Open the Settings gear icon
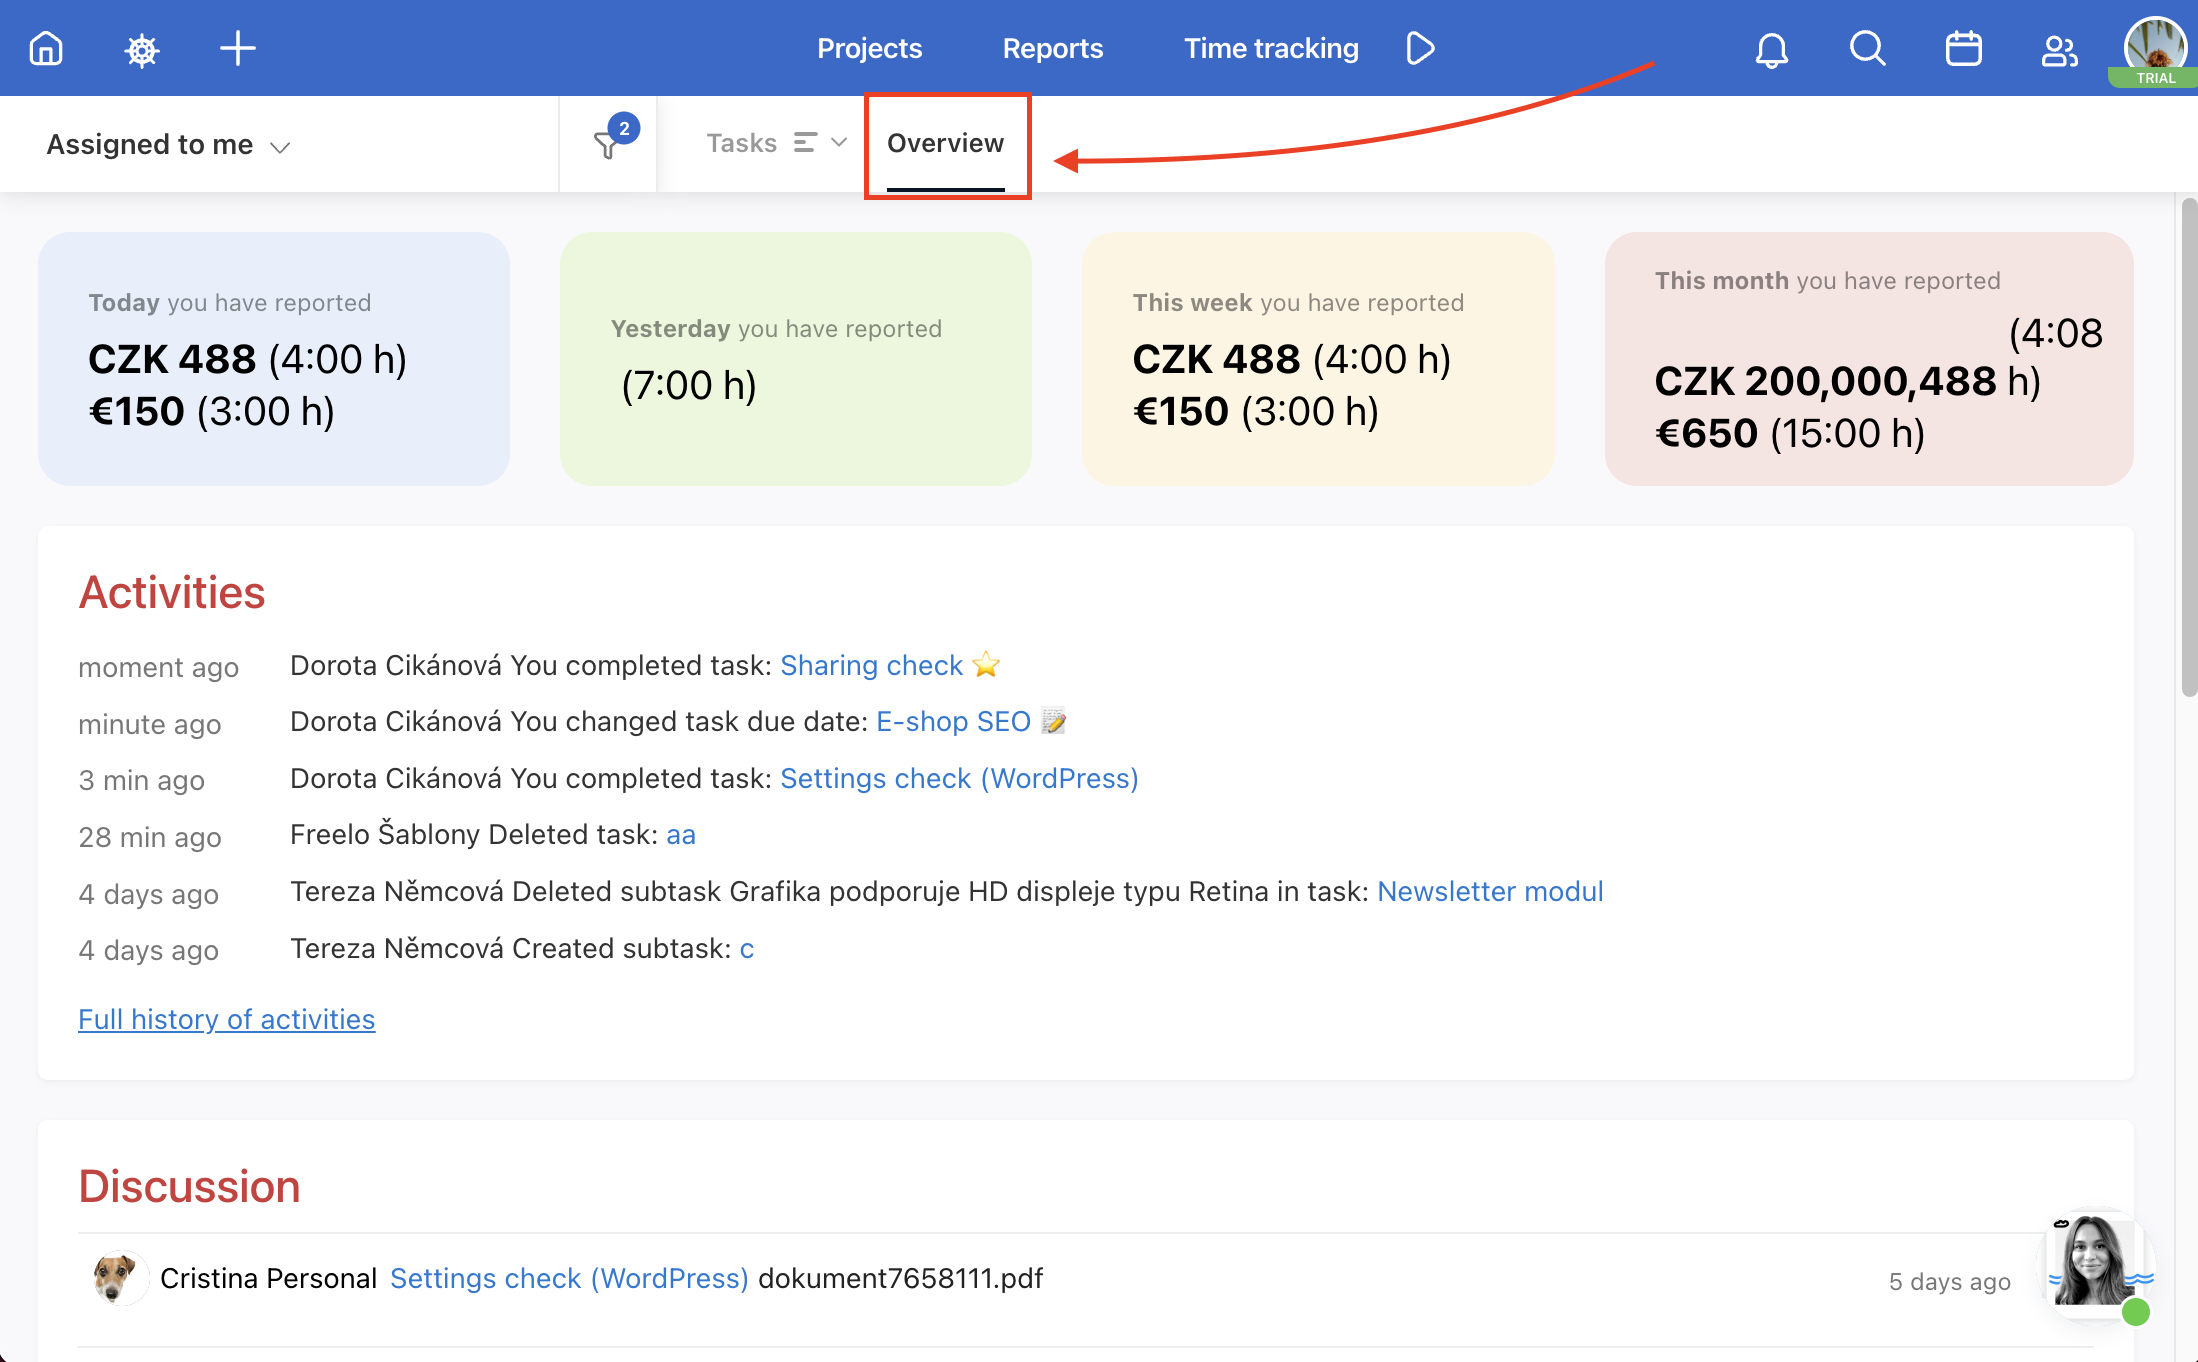This screenshot has width=2198, height=1362. 140,47
